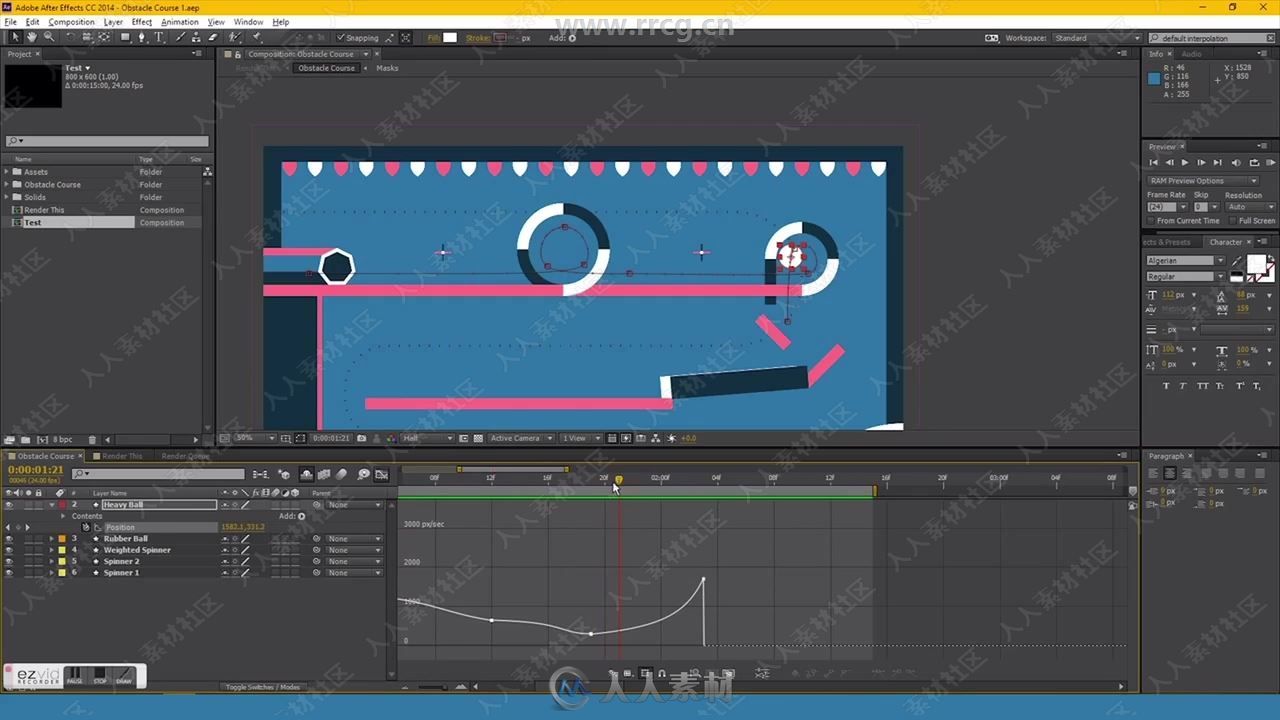Open the Composition menu
The width and height of the screenshot is (1280, 720).
72,21
